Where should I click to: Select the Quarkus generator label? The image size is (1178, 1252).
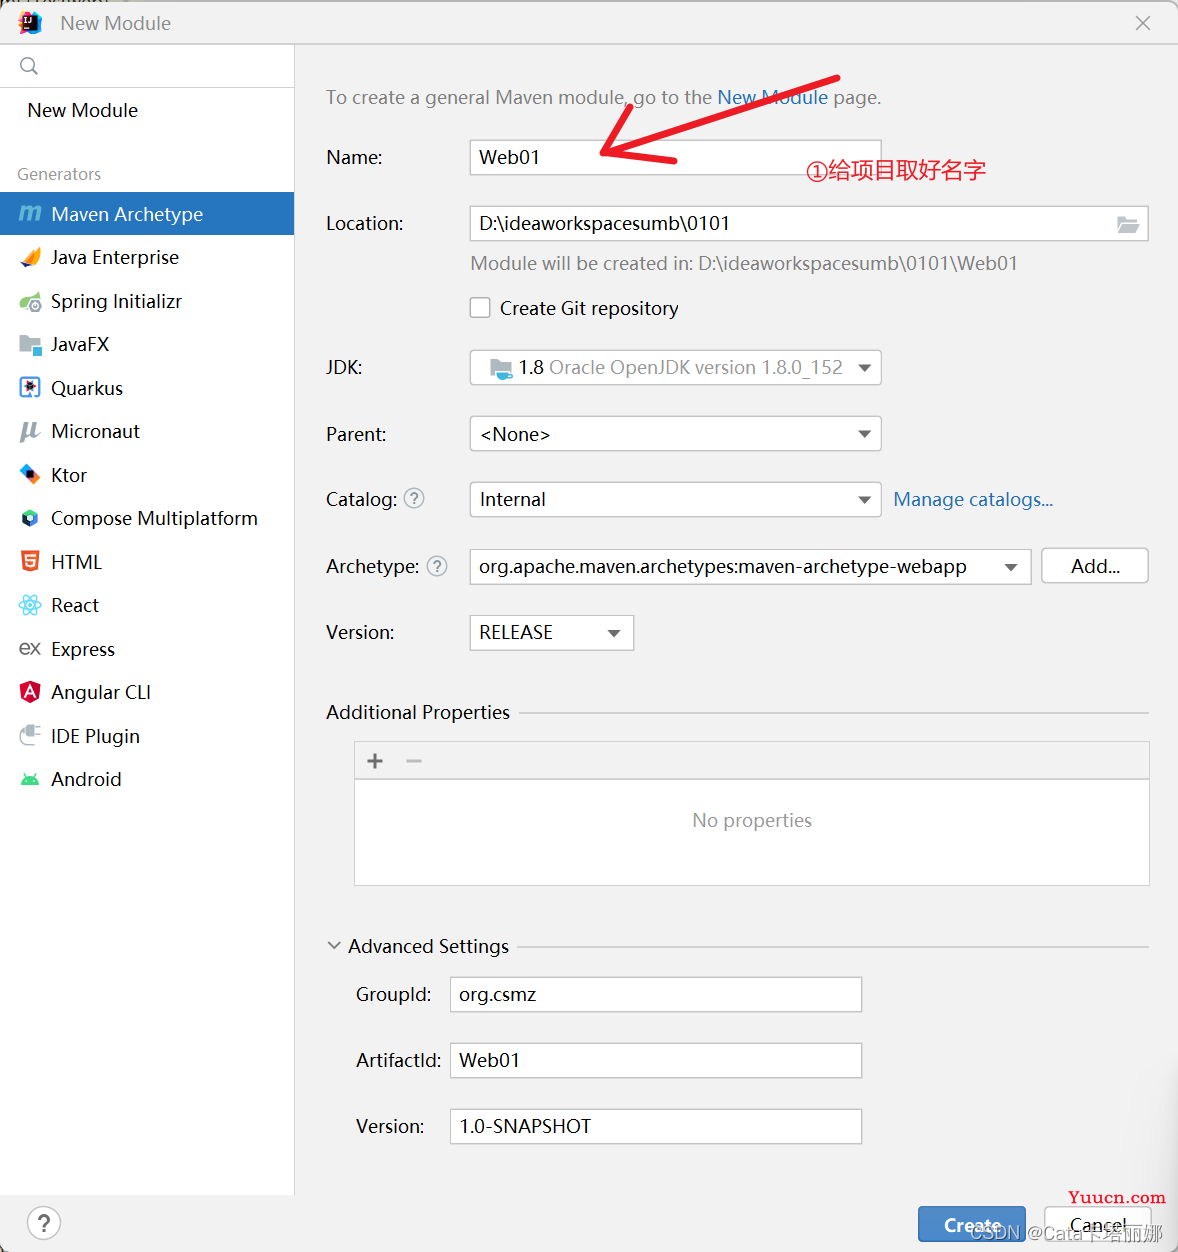coord(87,388)
